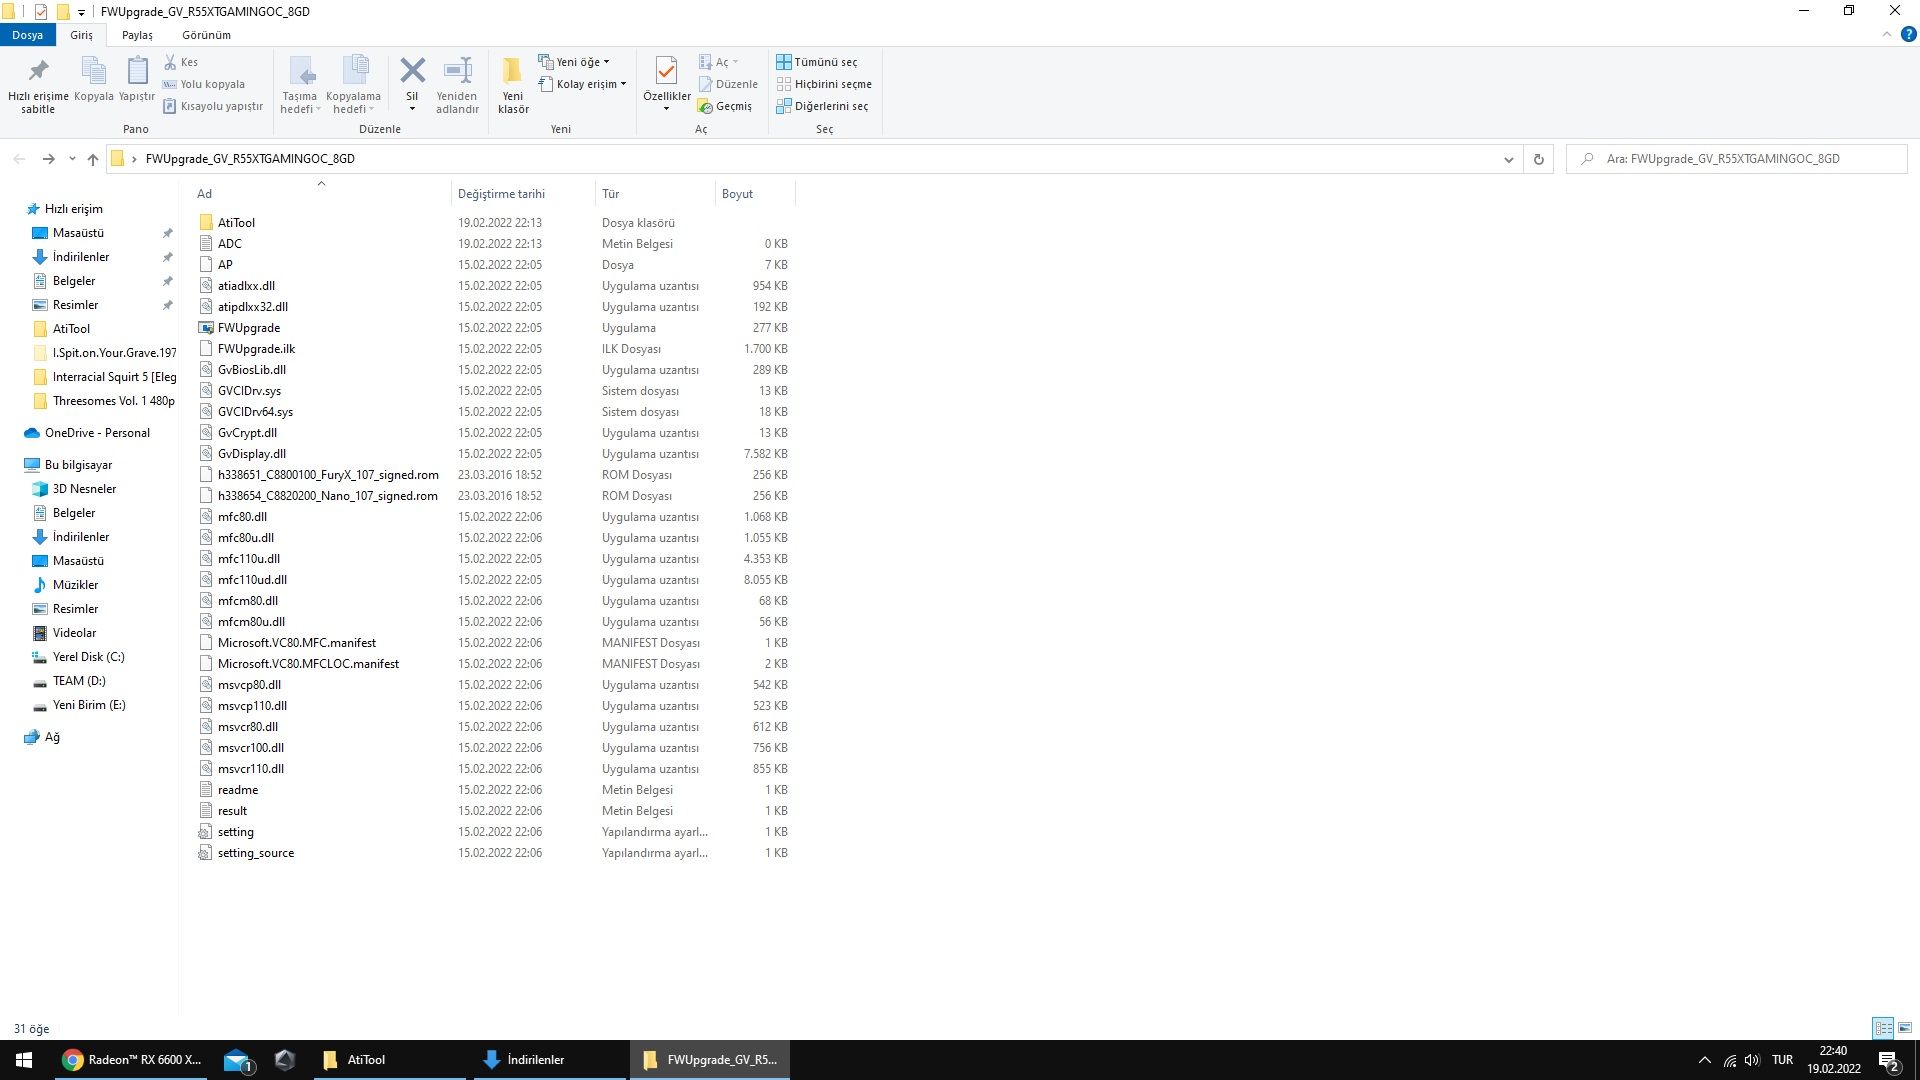Open Chrome window from the taskbar
Screen dimensions: 1920x1080
click(x=132, y=1060)
